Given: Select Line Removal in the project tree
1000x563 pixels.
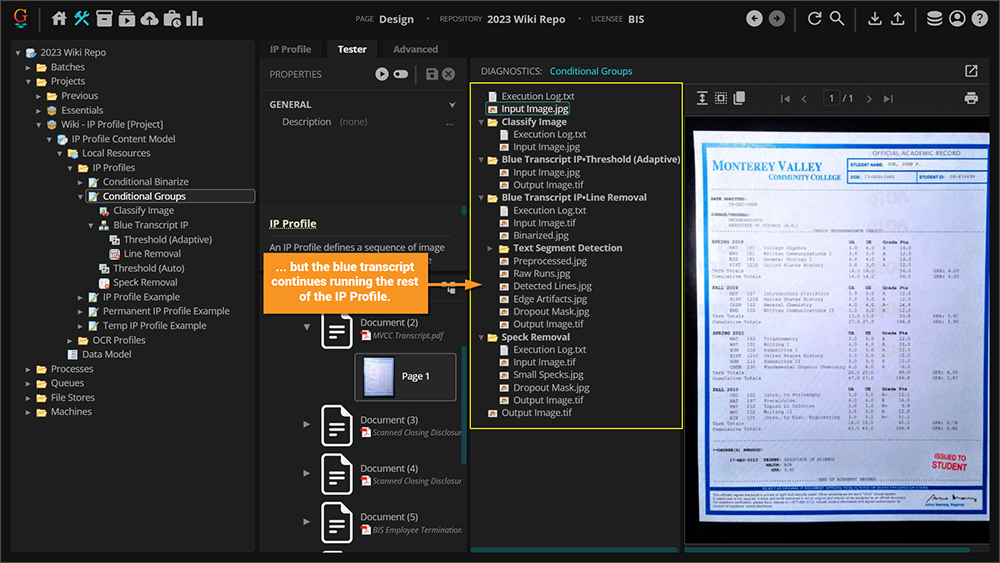Looking at the screenshot, I should [151, 254].
